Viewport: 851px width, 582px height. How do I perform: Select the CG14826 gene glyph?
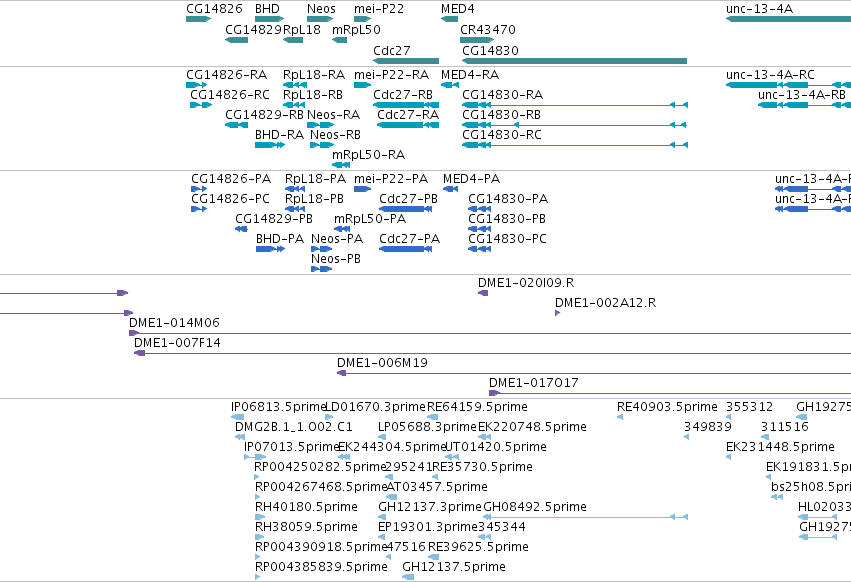[198, 19]
